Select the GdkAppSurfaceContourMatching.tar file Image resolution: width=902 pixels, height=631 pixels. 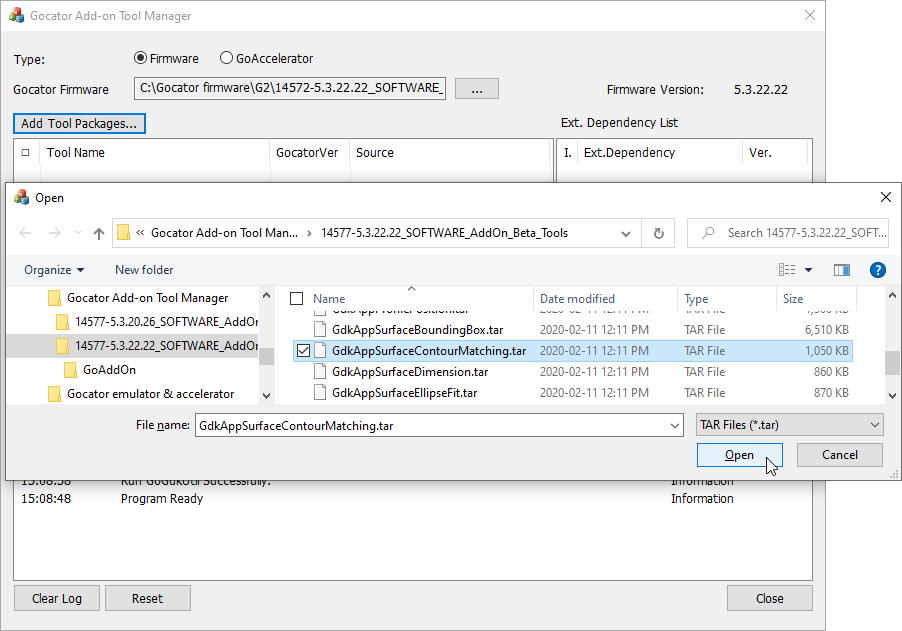tap(429, 351)
